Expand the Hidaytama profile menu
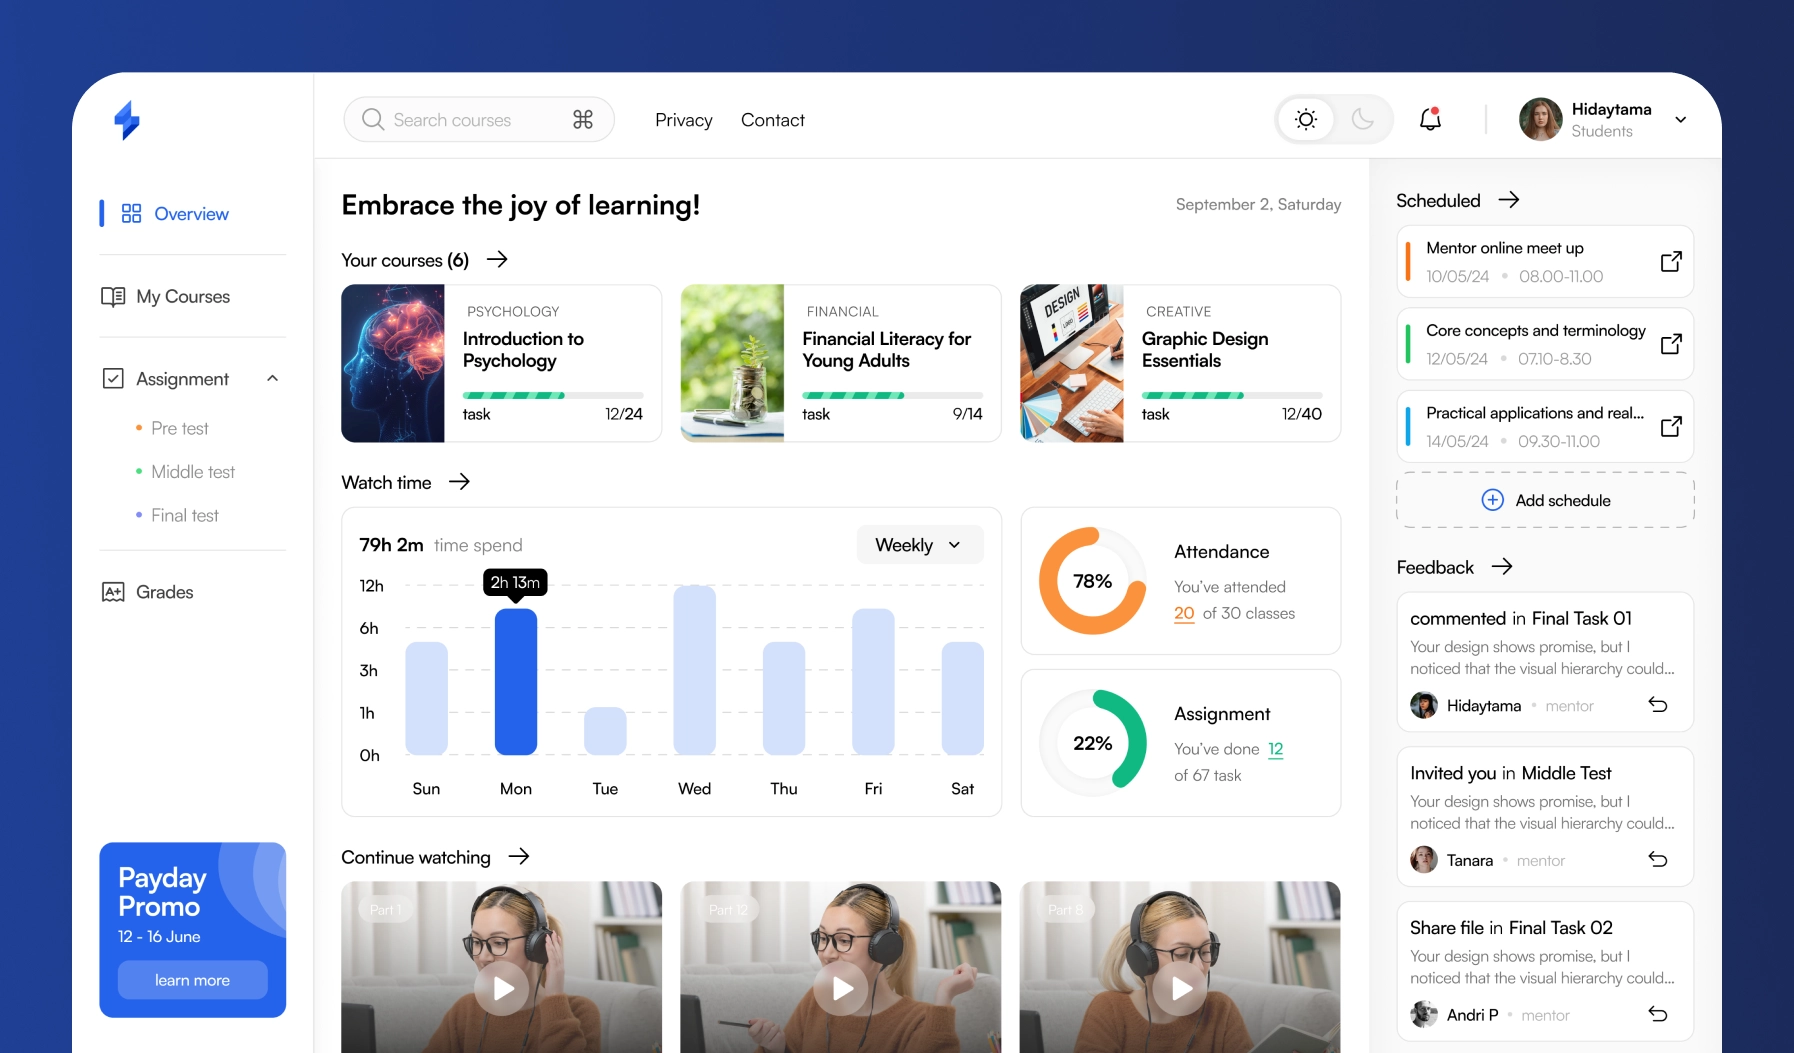Screen dimensions: 1794x1053 click(1680, 119)
